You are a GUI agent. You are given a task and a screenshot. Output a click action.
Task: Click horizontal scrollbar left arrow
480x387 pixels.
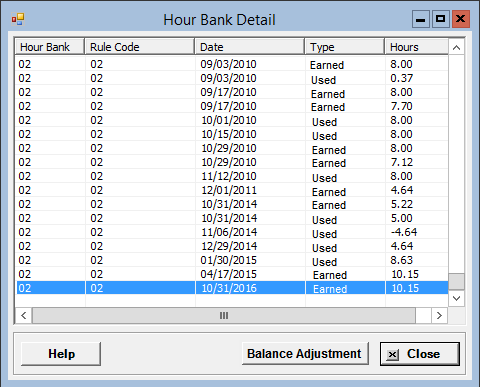24,315
